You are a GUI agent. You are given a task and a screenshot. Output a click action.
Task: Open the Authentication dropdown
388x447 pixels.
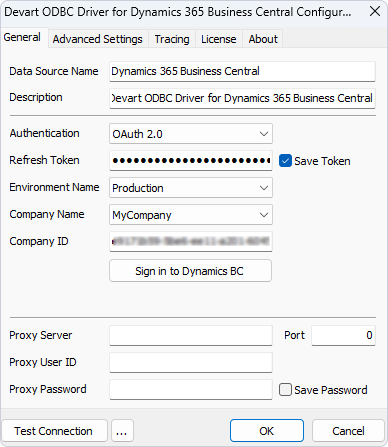point(191,134)
